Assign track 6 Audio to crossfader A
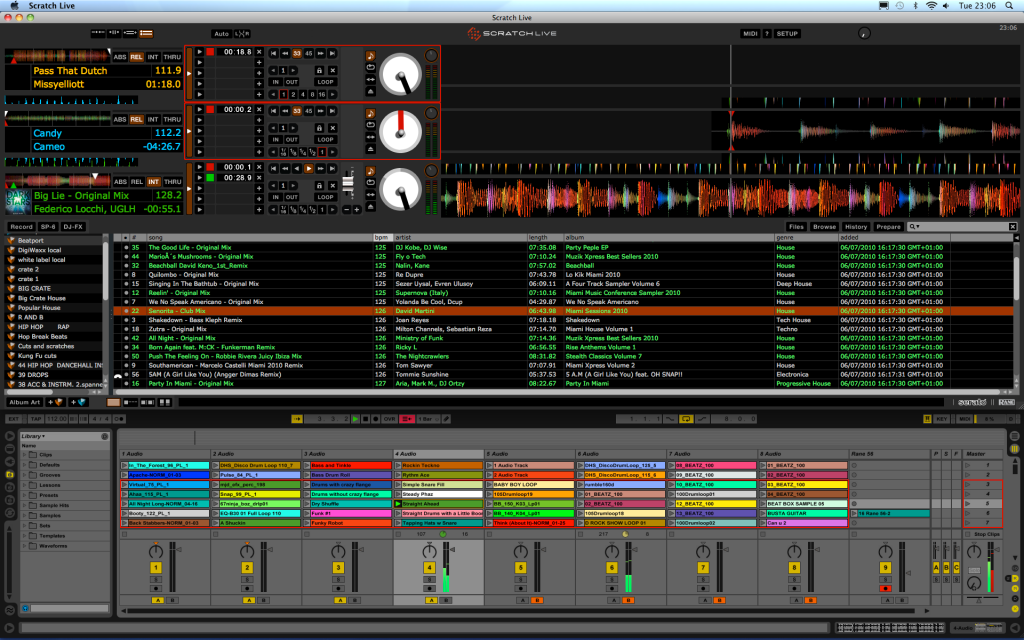The image size is (1024, 640). point(613,600)
